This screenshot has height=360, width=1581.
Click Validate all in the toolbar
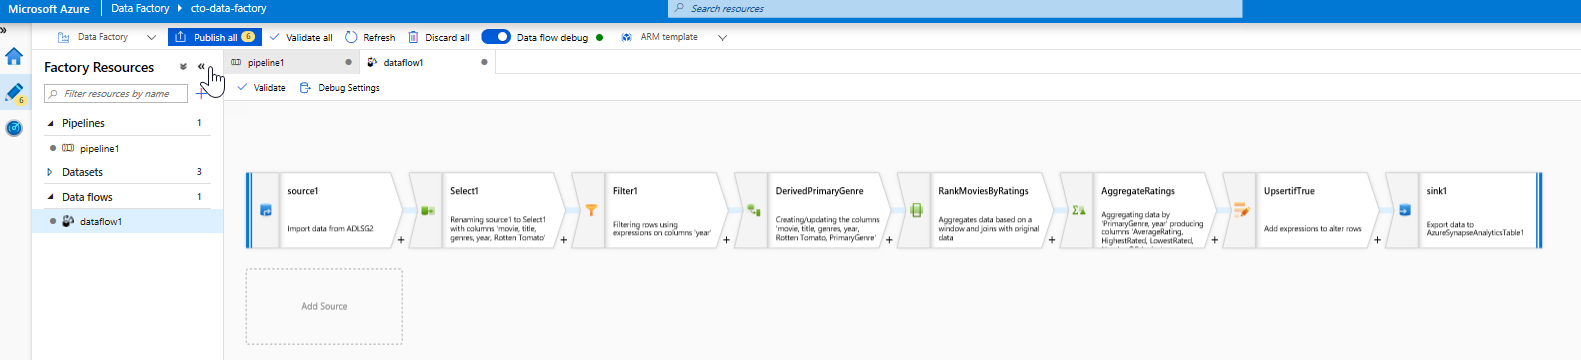pyautogui.click(x=301, y=37)
